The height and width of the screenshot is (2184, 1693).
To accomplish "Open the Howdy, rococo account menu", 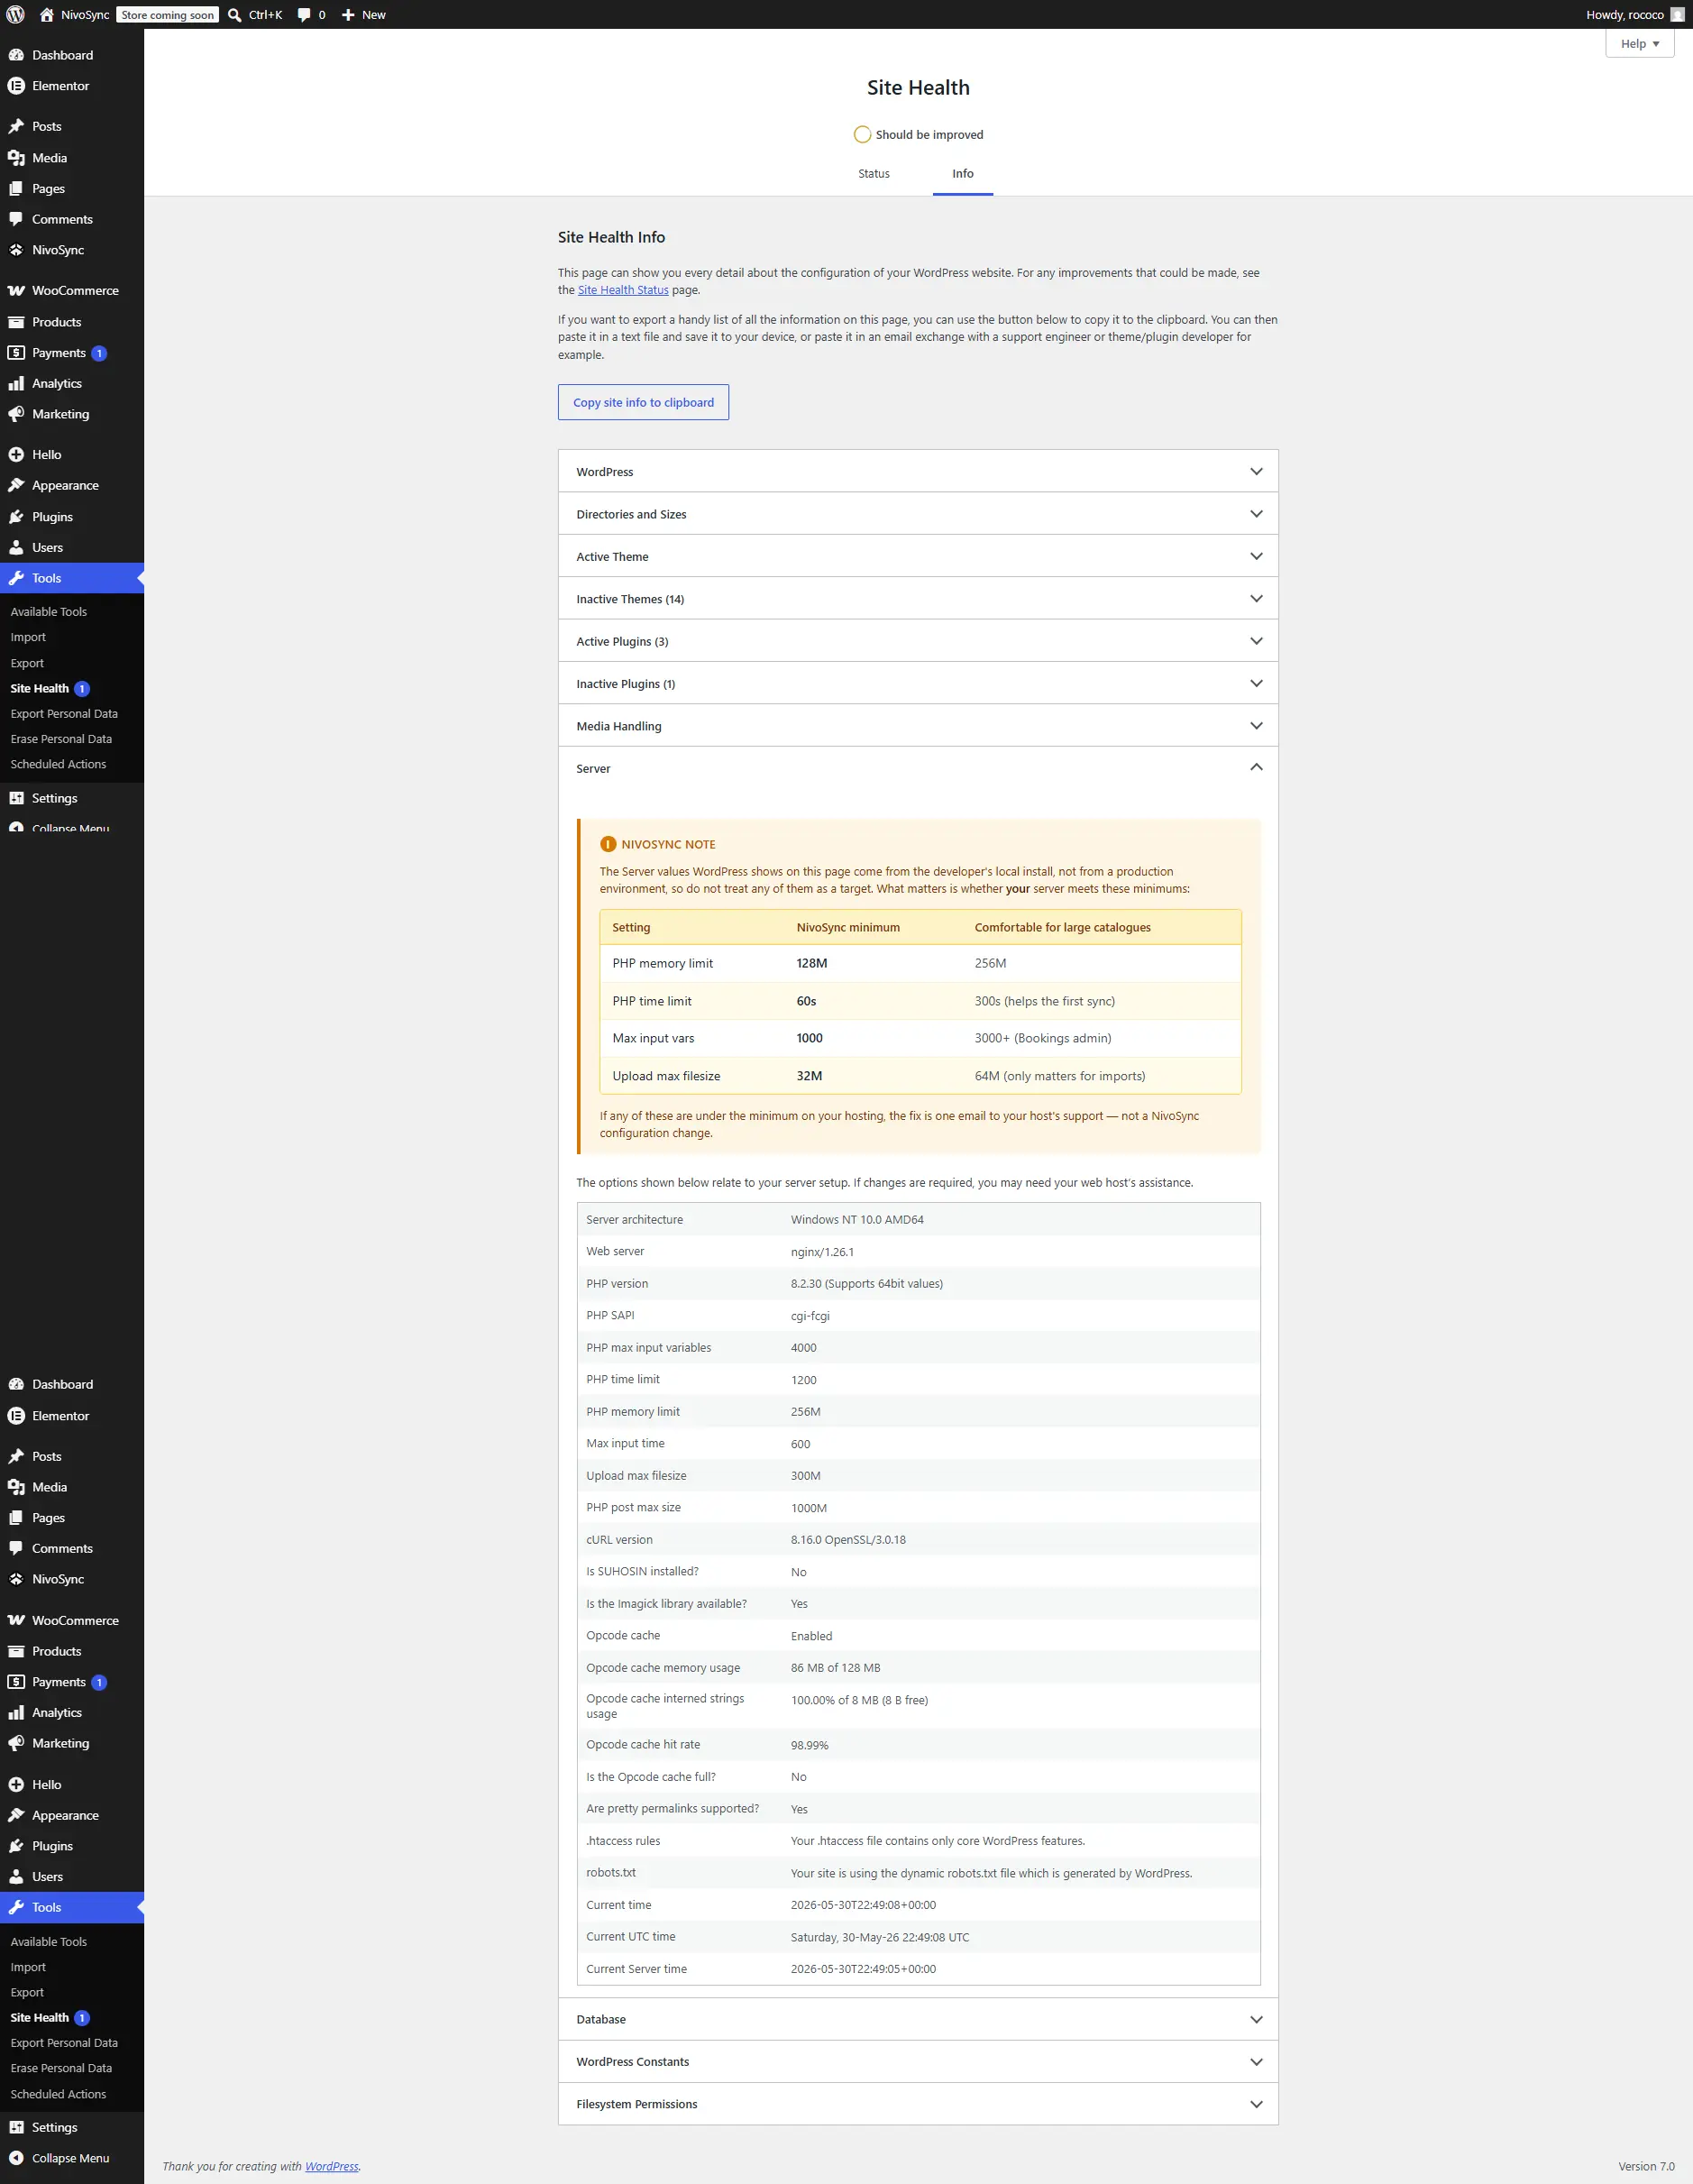I will click(1635, 15).
